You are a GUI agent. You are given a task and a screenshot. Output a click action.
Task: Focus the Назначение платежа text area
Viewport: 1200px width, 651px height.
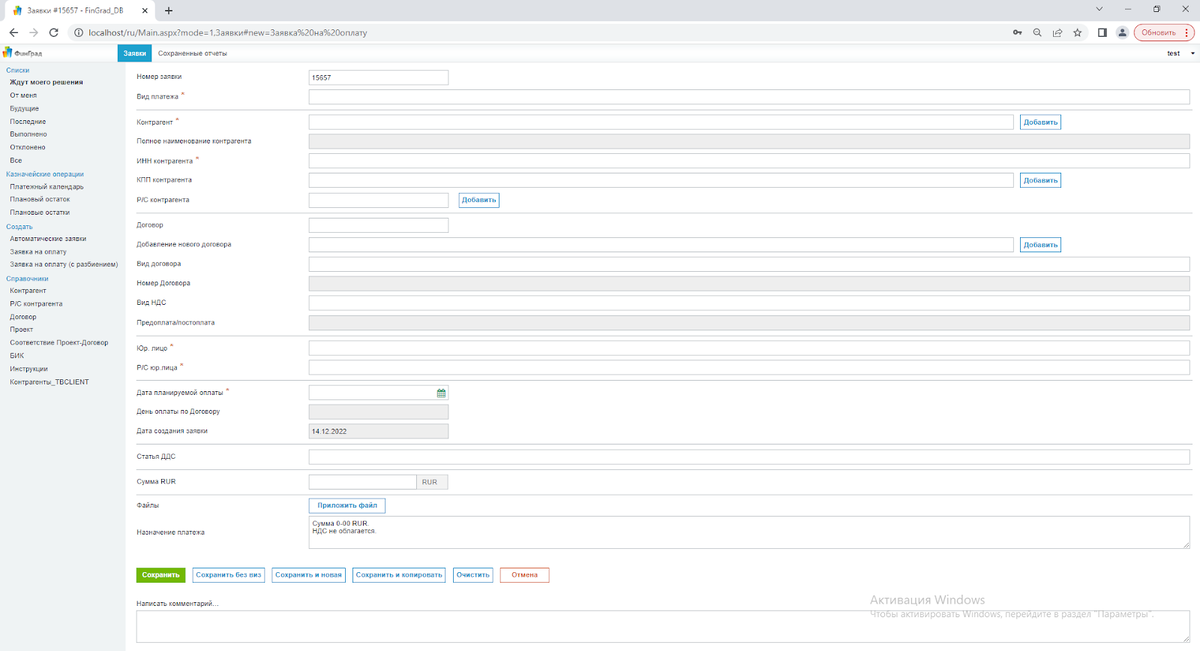pos(749,533)
